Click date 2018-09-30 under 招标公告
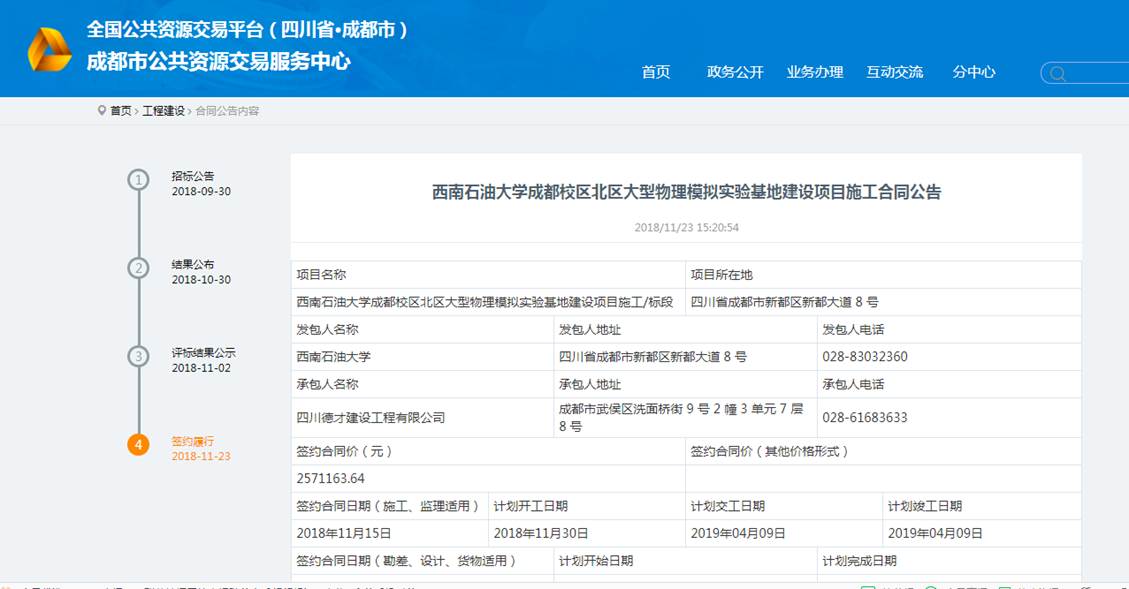1129x589 pixels. pos(201,192)
